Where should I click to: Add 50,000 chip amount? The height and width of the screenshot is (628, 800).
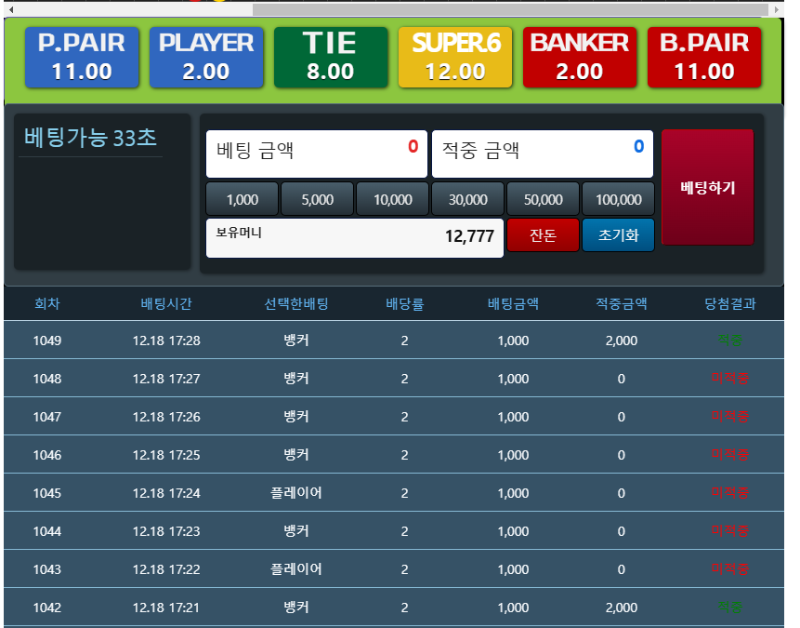click(x=543, y=199)
